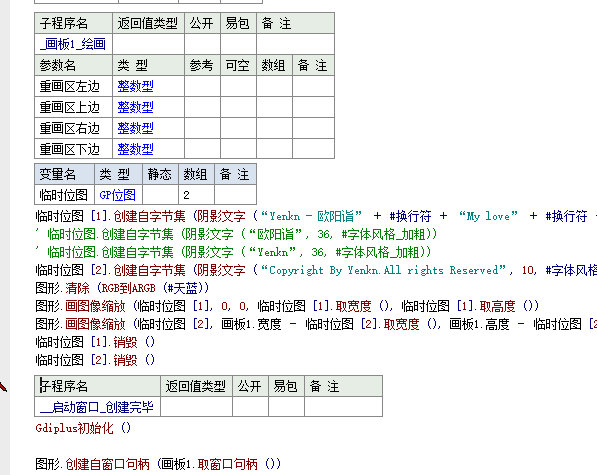Click 变量名 column header

click(x=65, y=174)
